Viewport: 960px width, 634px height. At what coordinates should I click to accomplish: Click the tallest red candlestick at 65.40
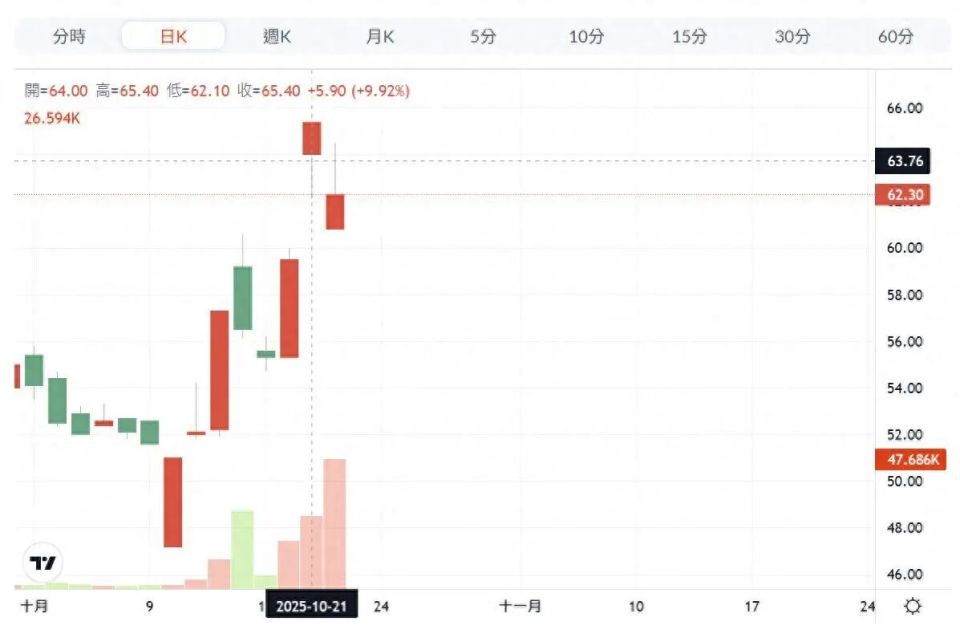[x=312, y=138]
